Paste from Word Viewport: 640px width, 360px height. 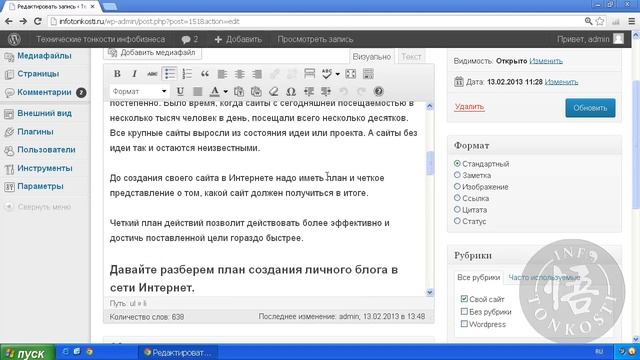coord(256,91)
